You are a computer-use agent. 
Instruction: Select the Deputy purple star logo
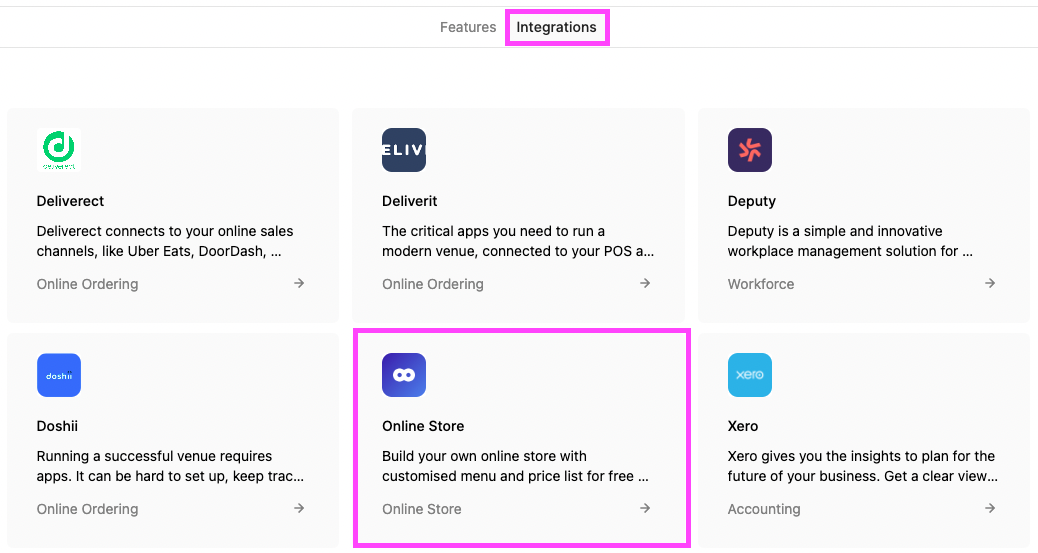coord(749,150)
